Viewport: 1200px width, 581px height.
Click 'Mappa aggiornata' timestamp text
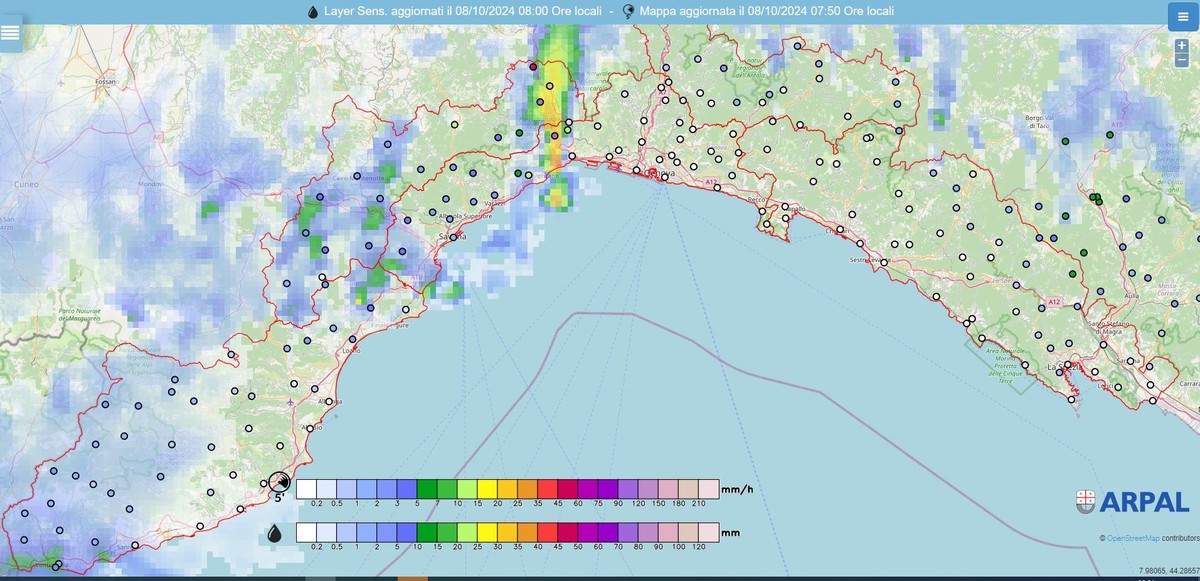point(767,11)
